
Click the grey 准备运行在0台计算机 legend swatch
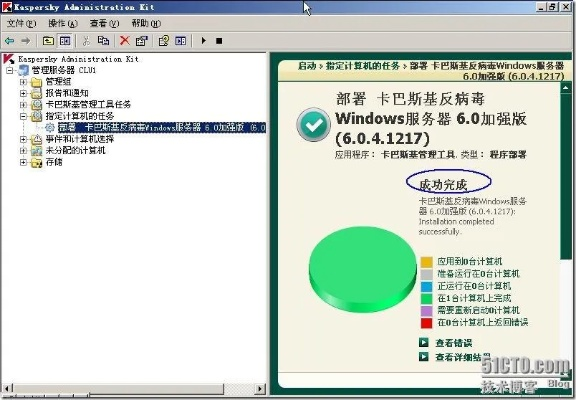click(426, 274)
